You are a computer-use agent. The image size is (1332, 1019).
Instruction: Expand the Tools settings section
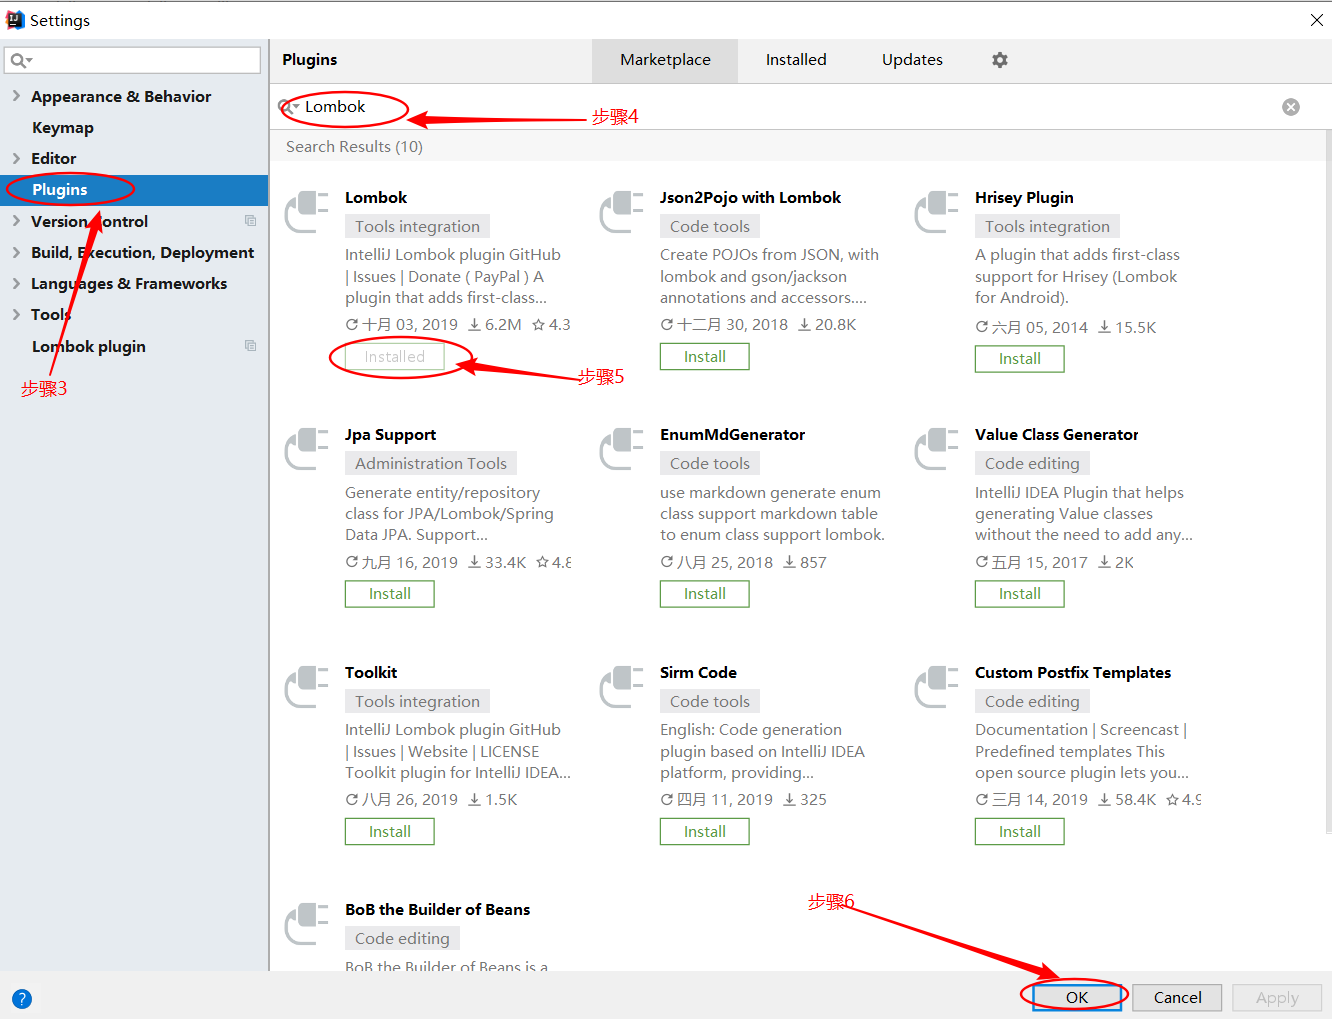click(x=16, y=314)
